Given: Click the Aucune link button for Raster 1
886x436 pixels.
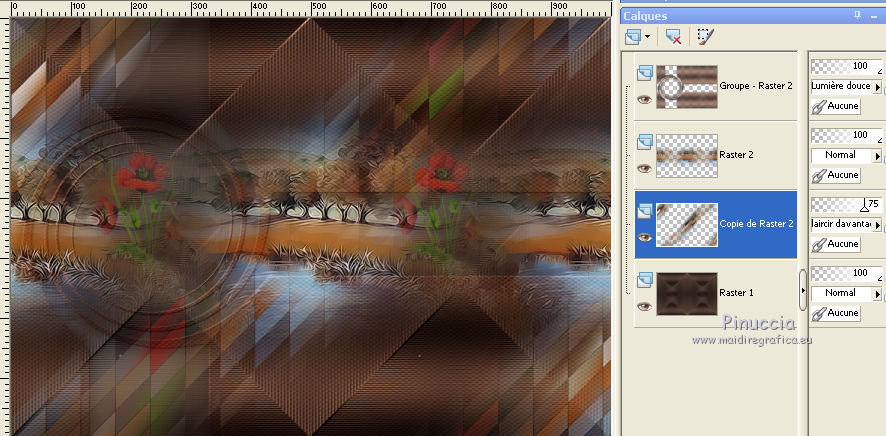Looking at the screenshot, I should 836,313.
